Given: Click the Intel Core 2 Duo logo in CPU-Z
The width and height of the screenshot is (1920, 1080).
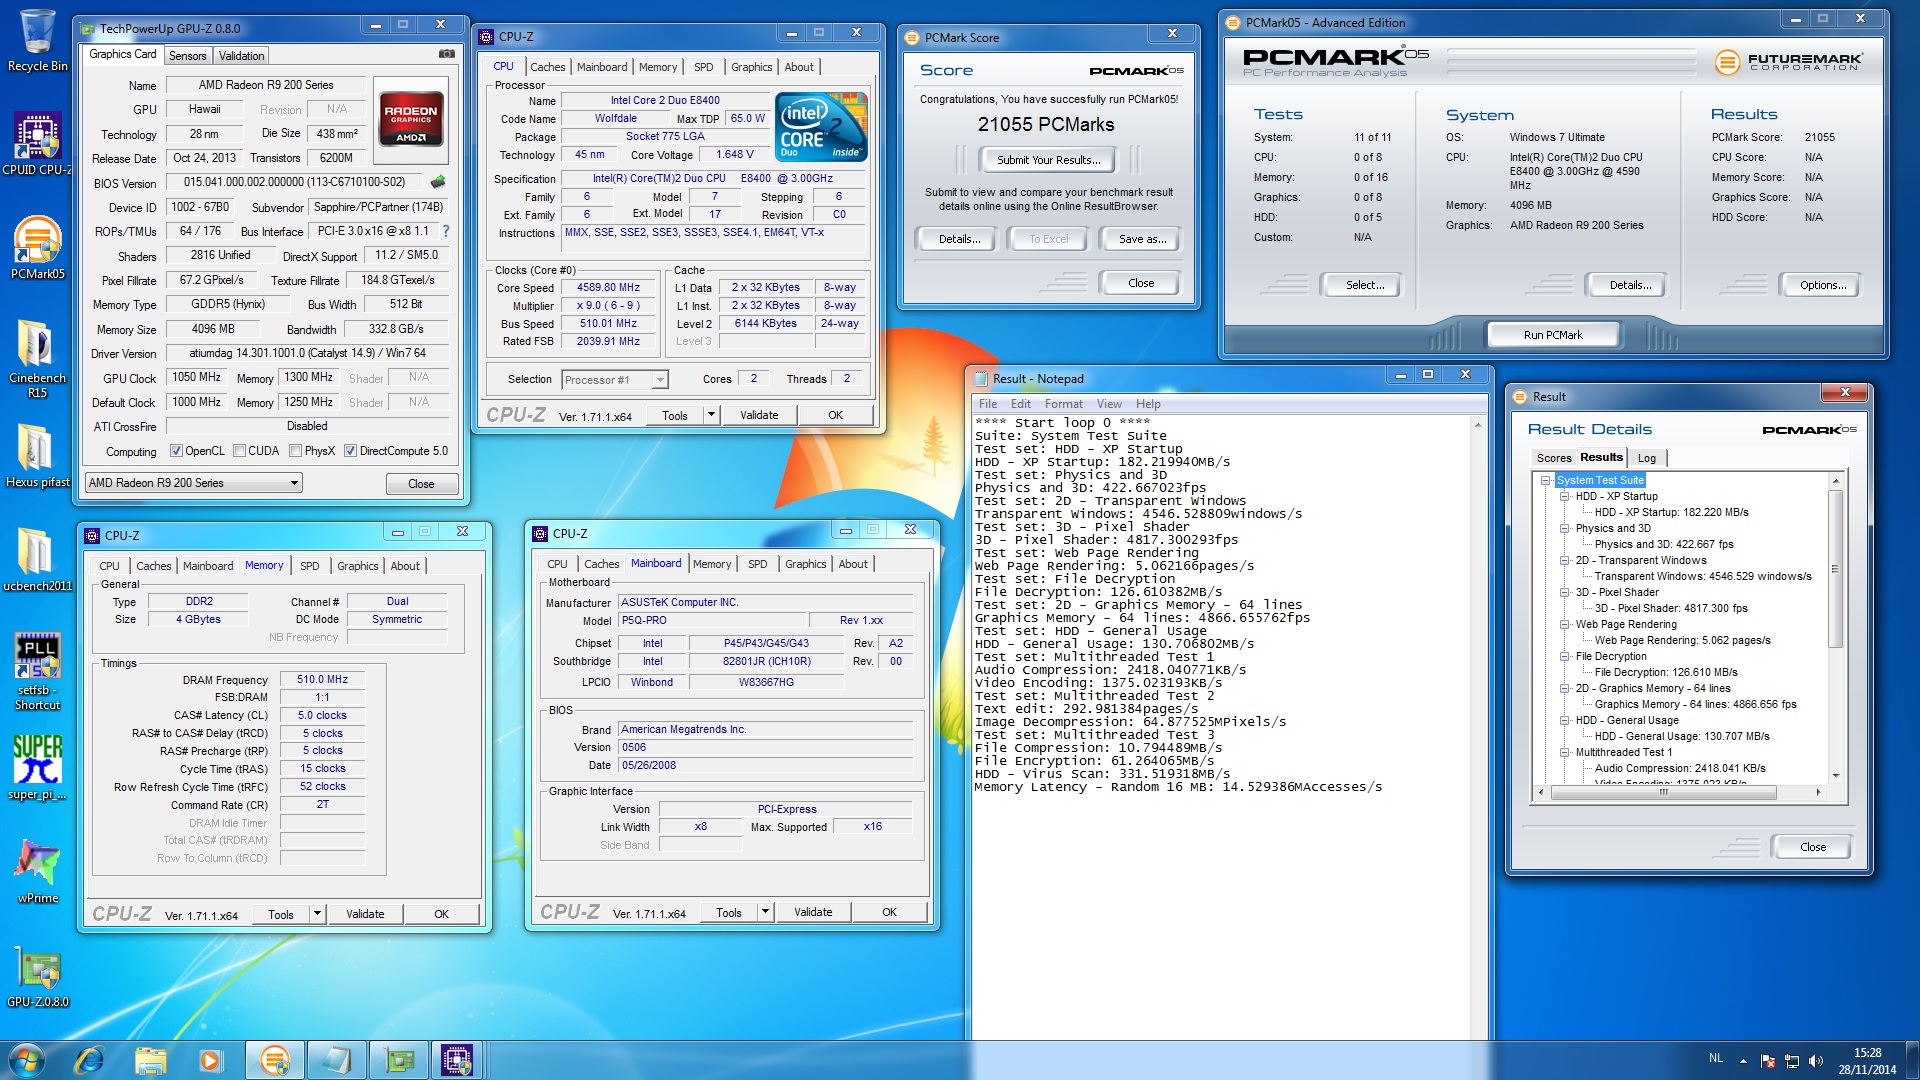Looking at the screenshot, I should click(x=822, y=126).
